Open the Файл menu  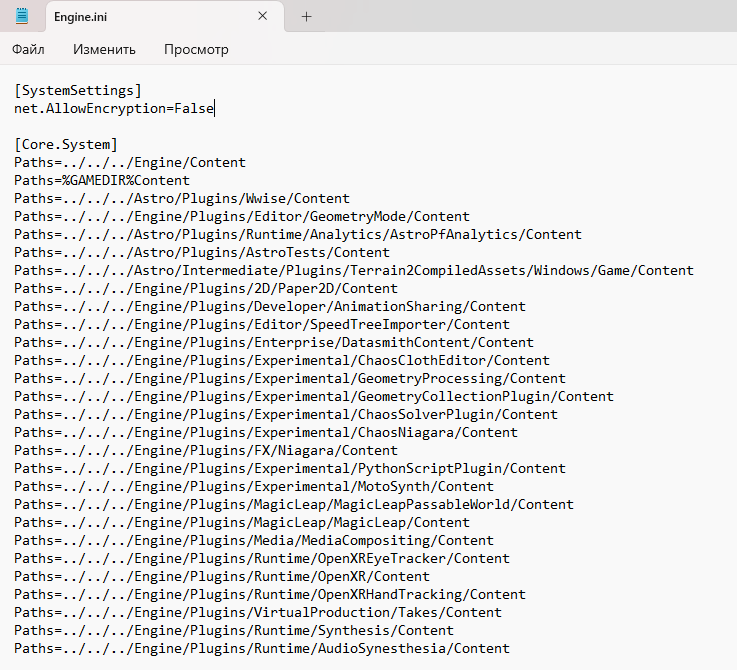28,49
